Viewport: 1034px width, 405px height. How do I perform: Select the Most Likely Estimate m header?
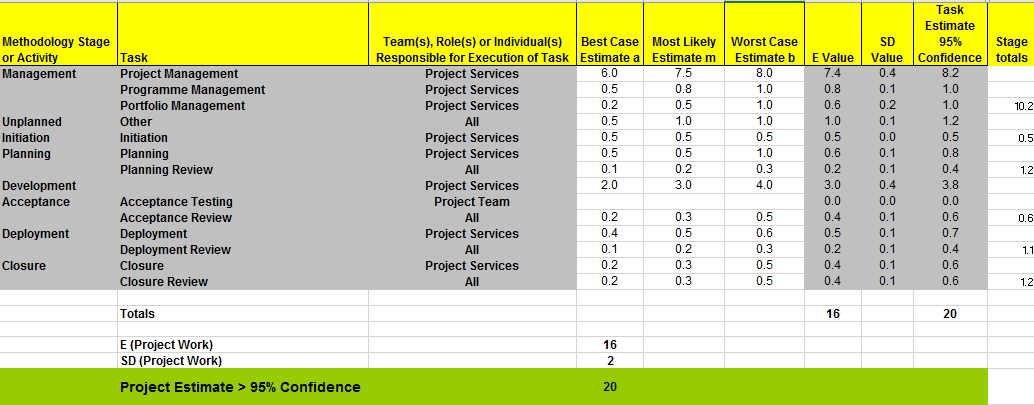(683, 49)
